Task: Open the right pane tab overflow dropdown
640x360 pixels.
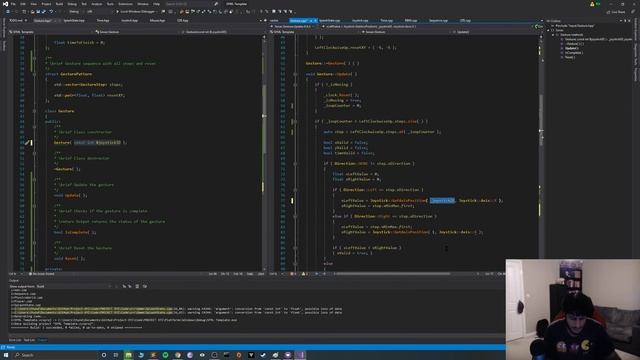Action: 542,20
